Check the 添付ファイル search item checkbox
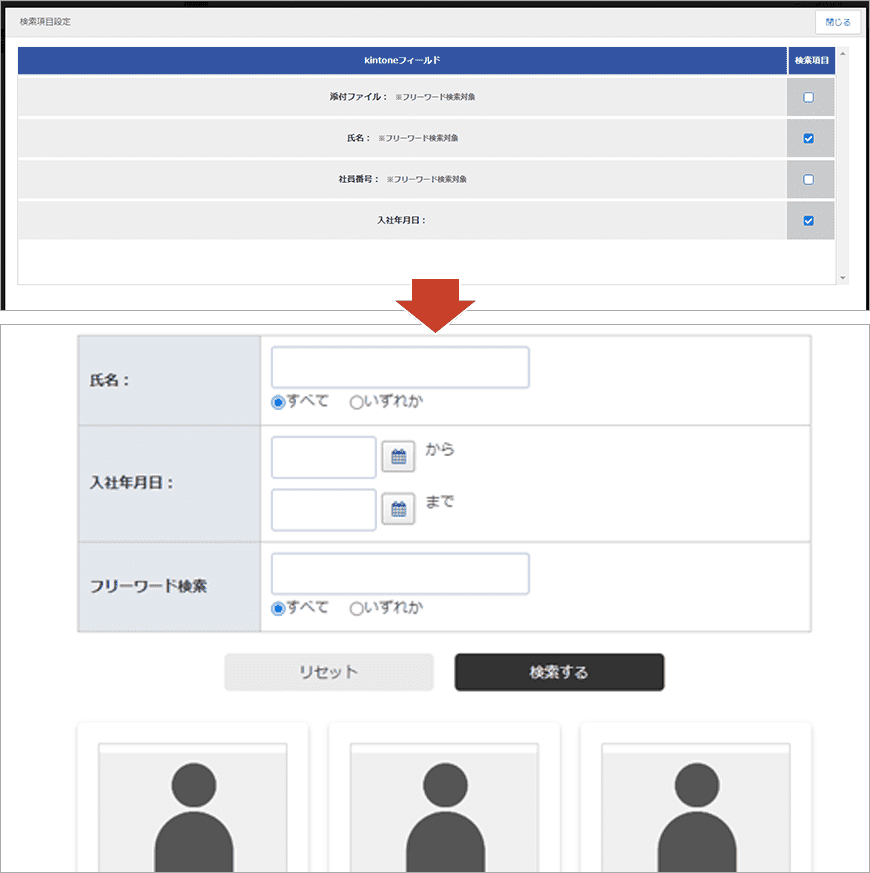This screenshot has width=870, height=873. [809, 97]
